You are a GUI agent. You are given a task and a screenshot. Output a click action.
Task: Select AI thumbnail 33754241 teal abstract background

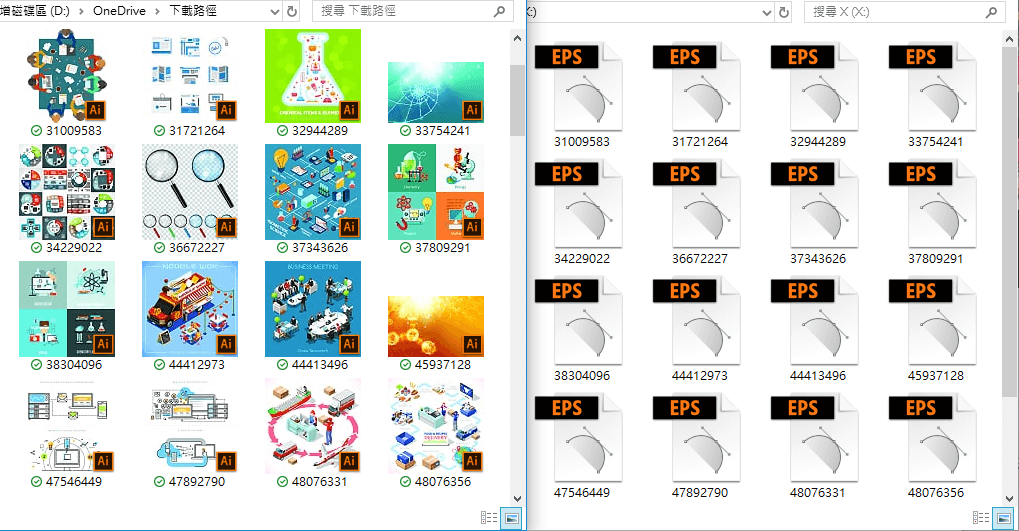click(x=435, y=92)
